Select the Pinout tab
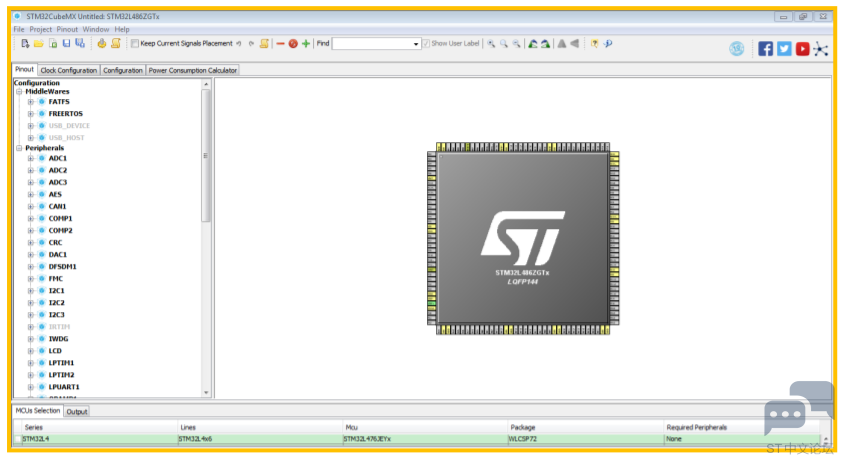 [24, 69]
